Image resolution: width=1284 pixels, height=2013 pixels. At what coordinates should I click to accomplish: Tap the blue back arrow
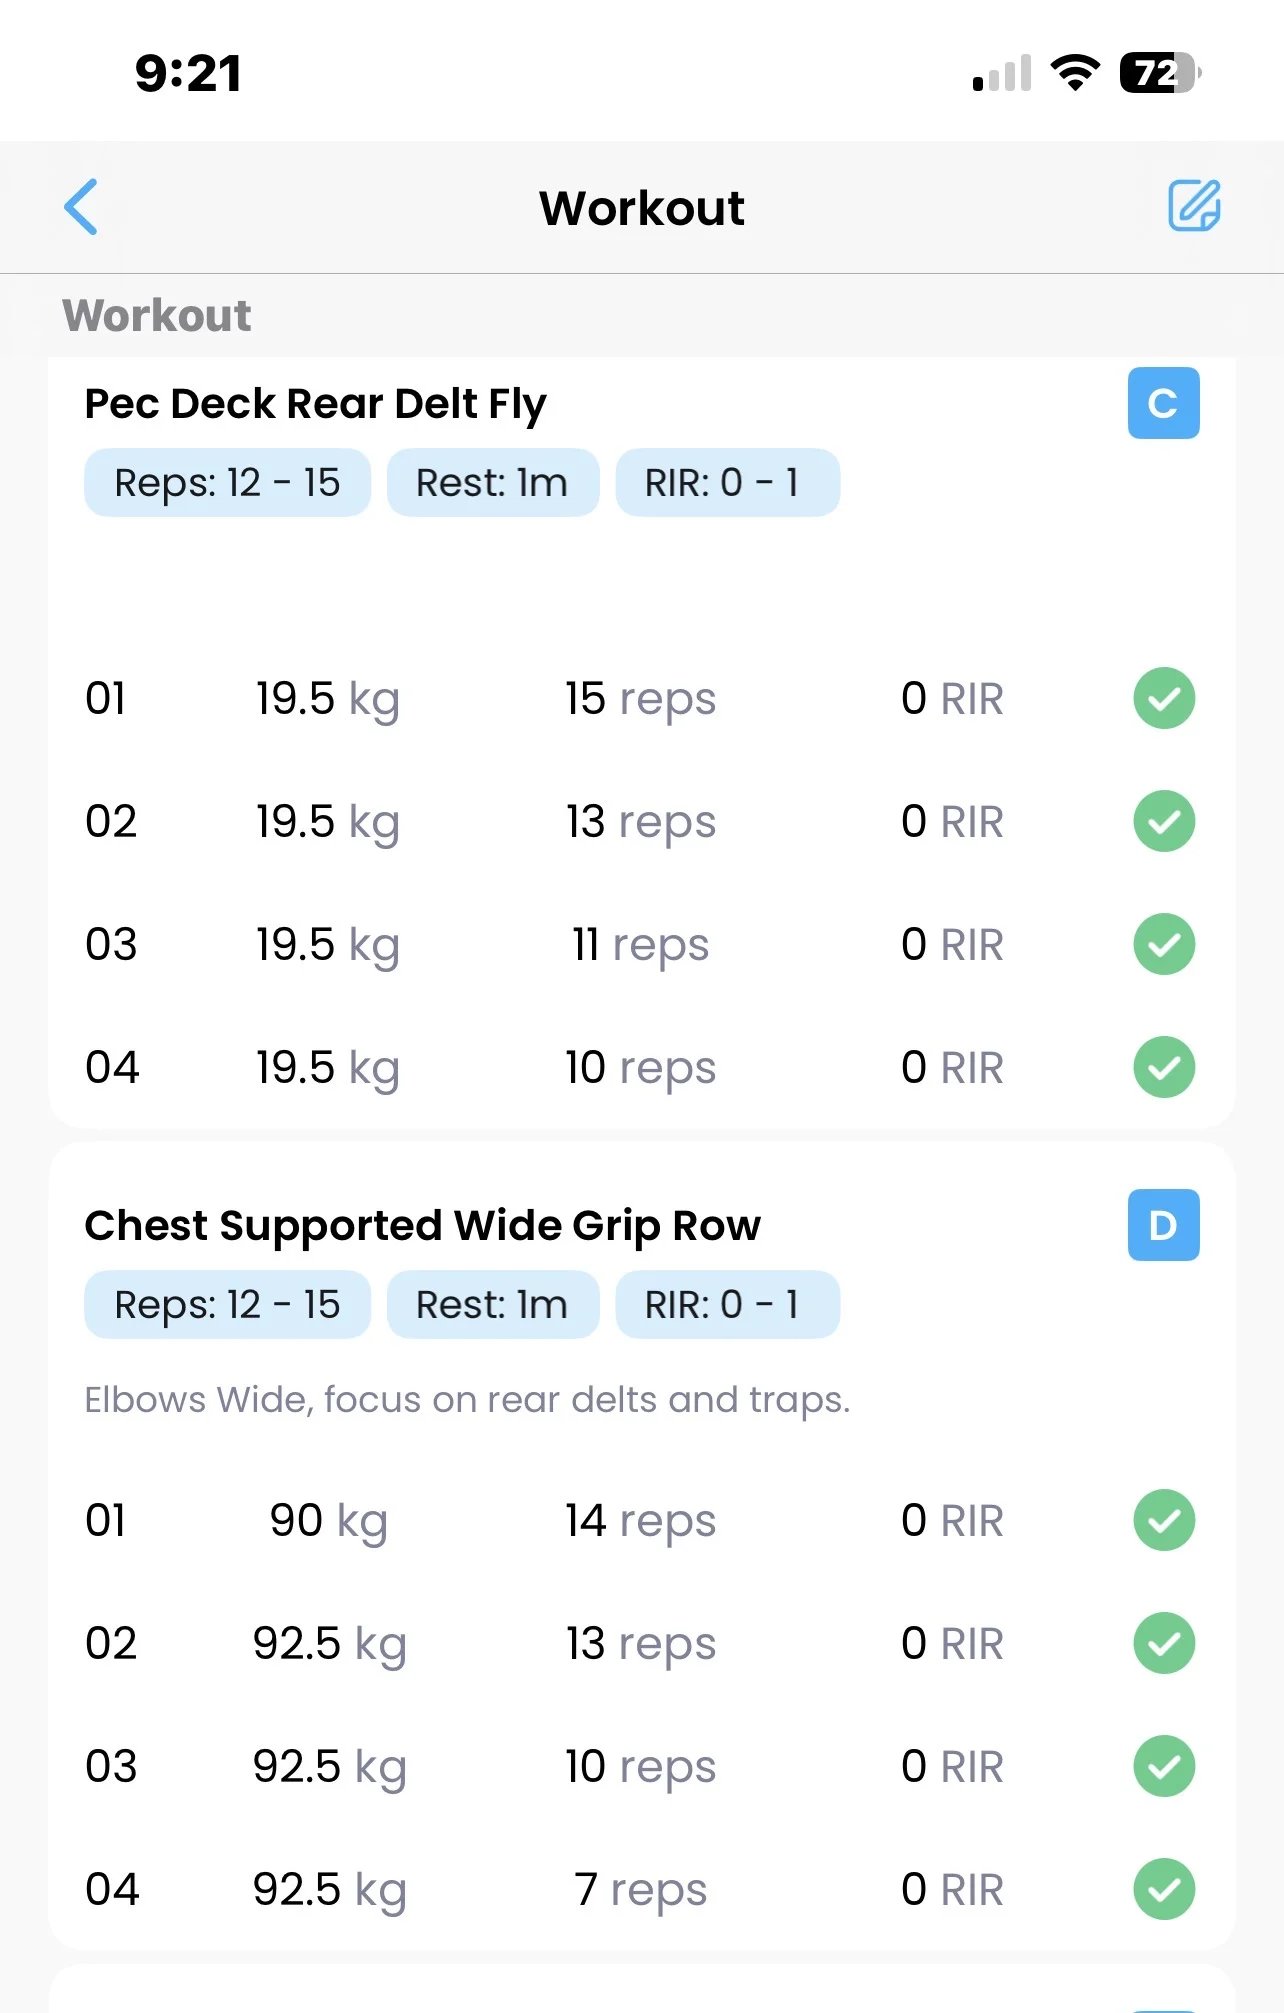[81, 207]
